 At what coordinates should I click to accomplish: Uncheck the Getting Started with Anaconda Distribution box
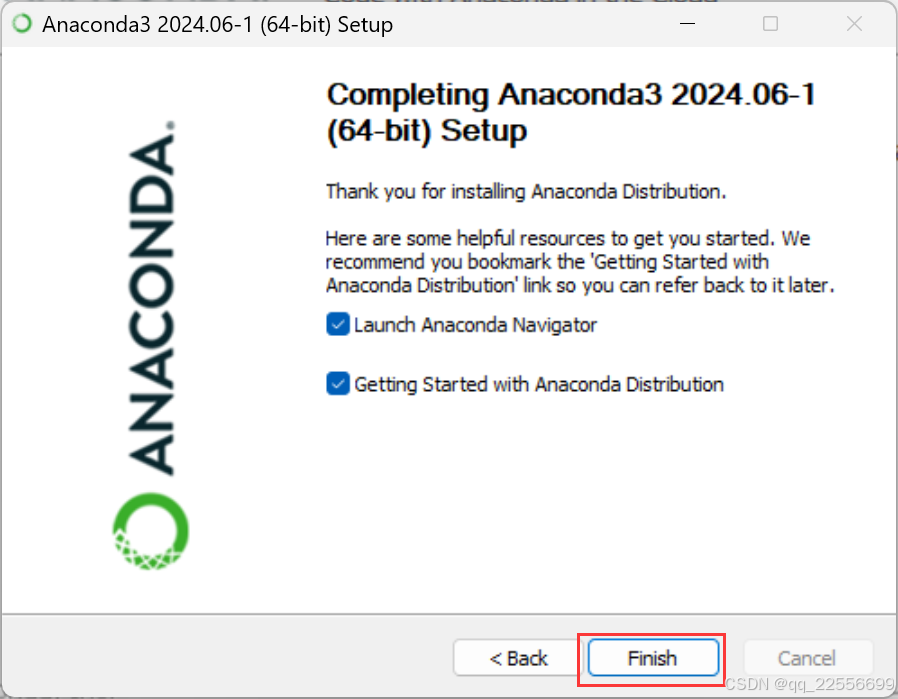pyautogui.click(x=338, y=384)
